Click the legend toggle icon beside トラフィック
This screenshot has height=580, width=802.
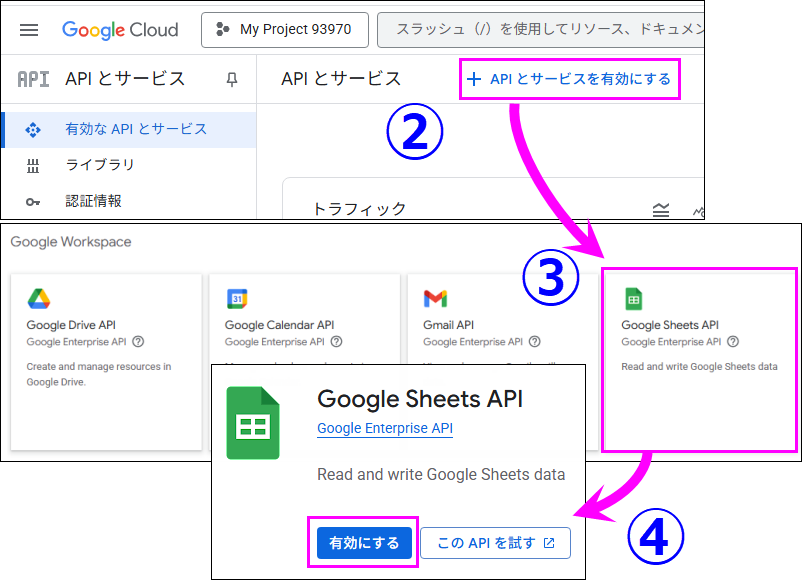[x=661, y=210]
